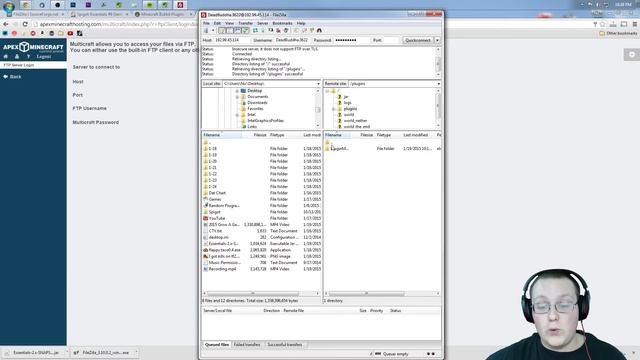The height and width of the screenshot is (360, 640).
Task: Toggle the message log display in the FileZilla toolbar
Action: coord(222,31)
